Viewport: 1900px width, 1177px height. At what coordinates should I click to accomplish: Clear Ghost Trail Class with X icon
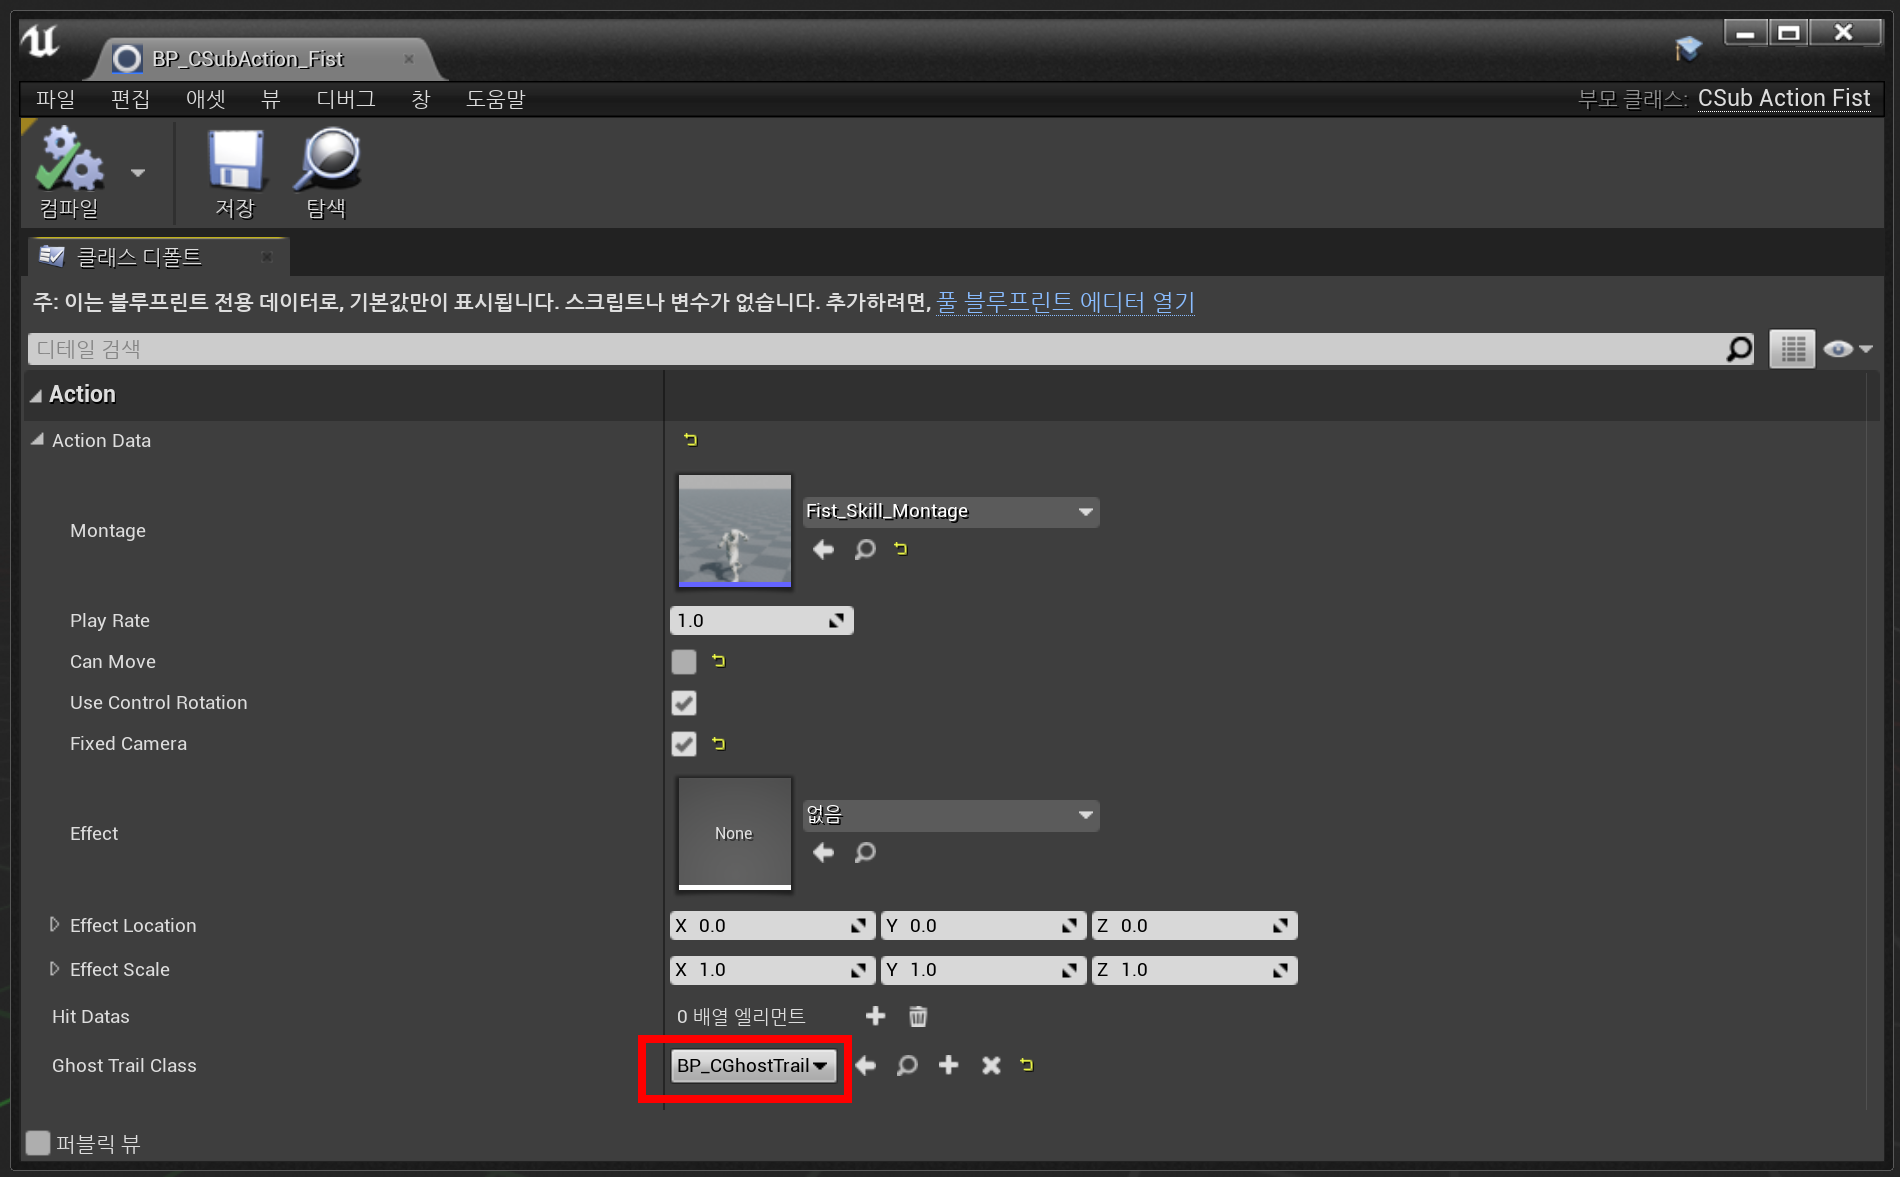[991, 1066]
